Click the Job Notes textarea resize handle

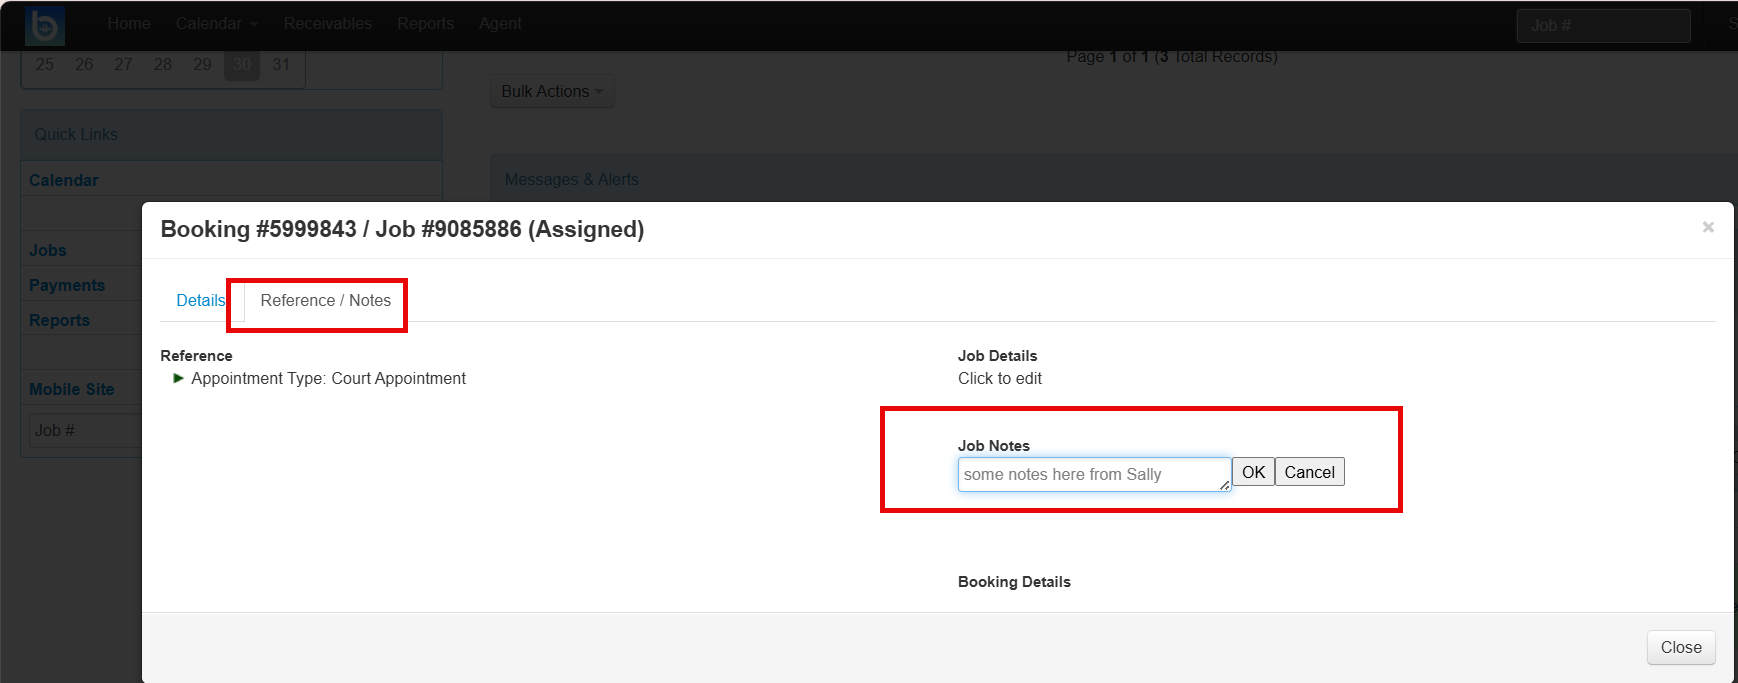tap(1224, 485)
